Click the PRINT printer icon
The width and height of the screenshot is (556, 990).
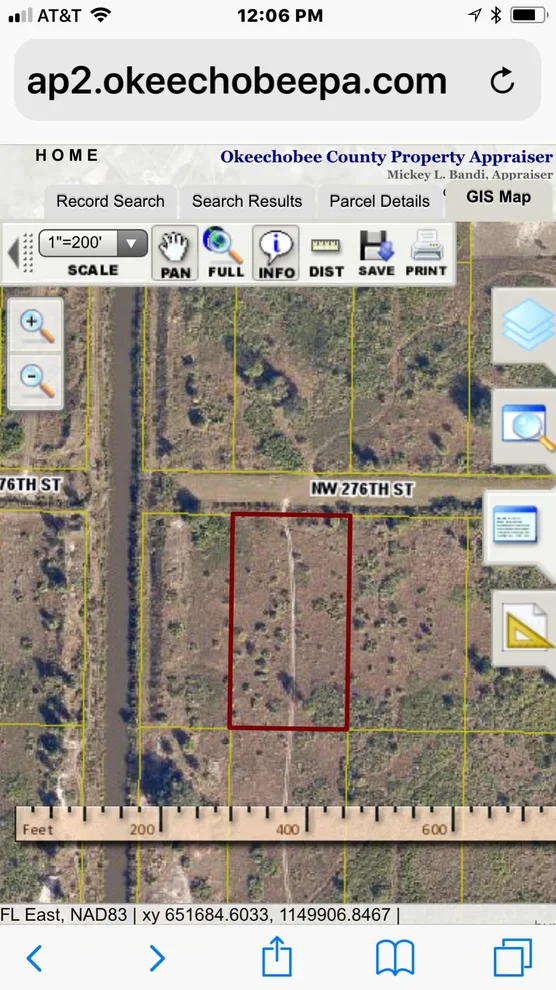point(426,253)
